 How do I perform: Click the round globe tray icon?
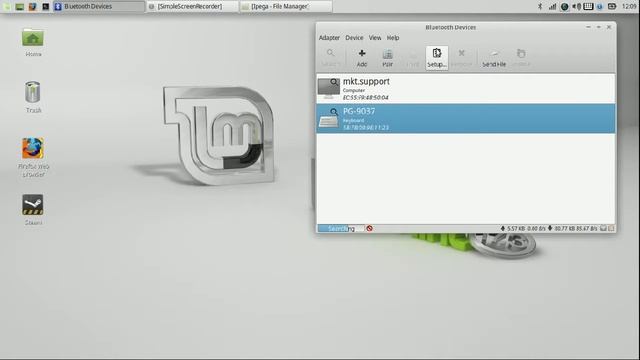pyautogui.click(x=564, y=6)
